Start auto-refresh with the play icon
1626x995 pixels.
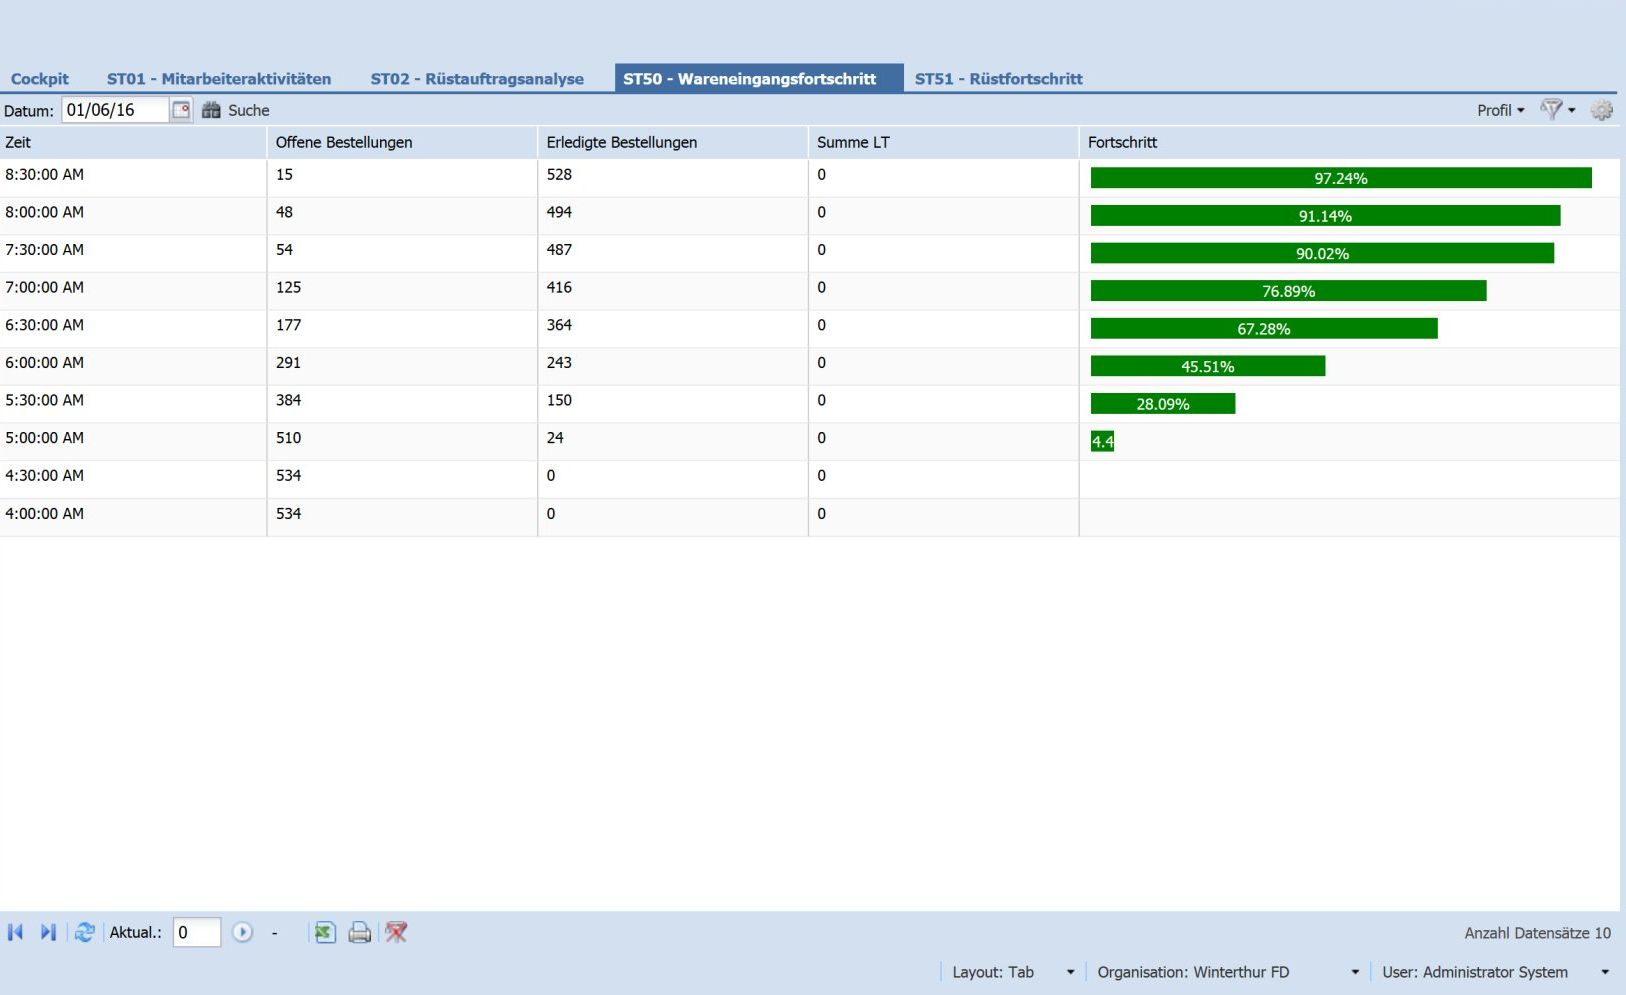pyautogui.click(x=242, y=932)
